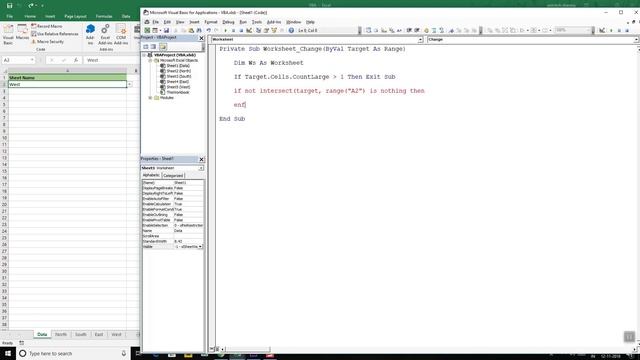Viewport: 640px width, 360px height.
Task: Click the taskbar microphone icon
Action: (124, 353)
